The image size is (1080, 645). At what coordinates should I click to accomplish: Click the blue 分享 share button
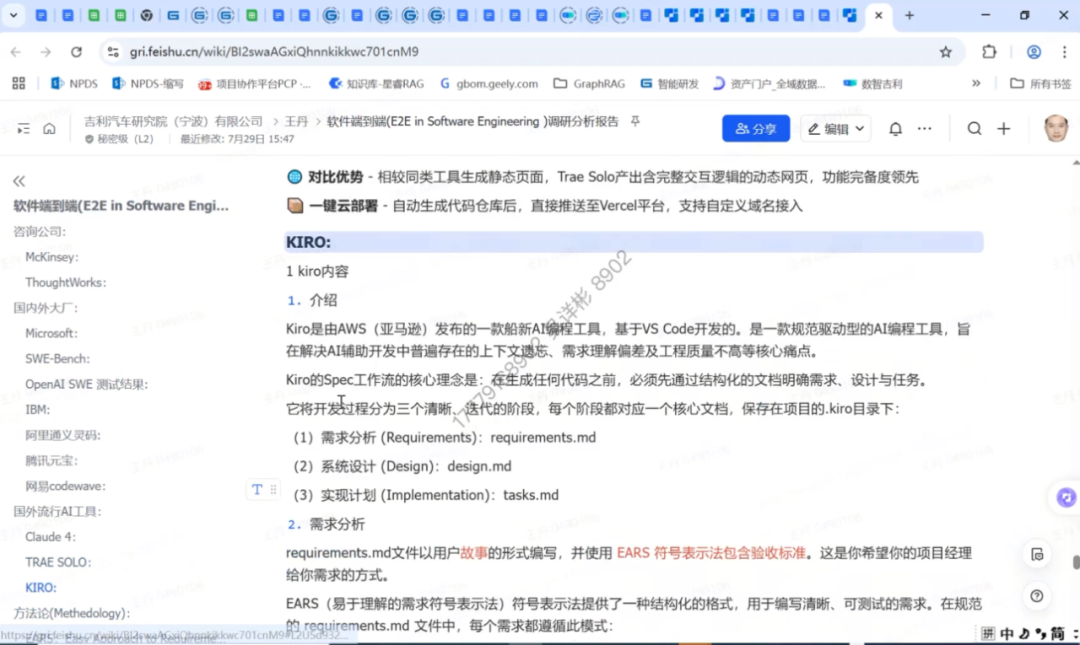point(756,129)
